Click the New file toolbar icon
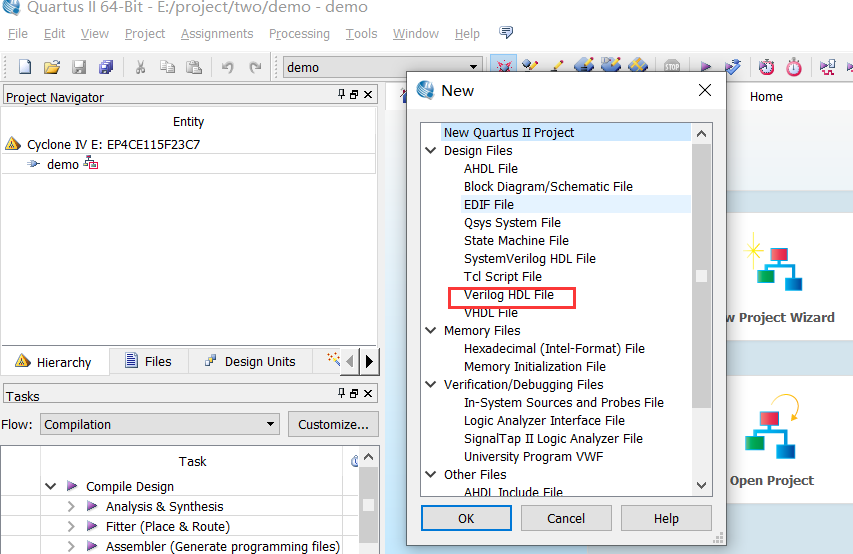Viewport: 853px width, 554px height. (25, 67)
